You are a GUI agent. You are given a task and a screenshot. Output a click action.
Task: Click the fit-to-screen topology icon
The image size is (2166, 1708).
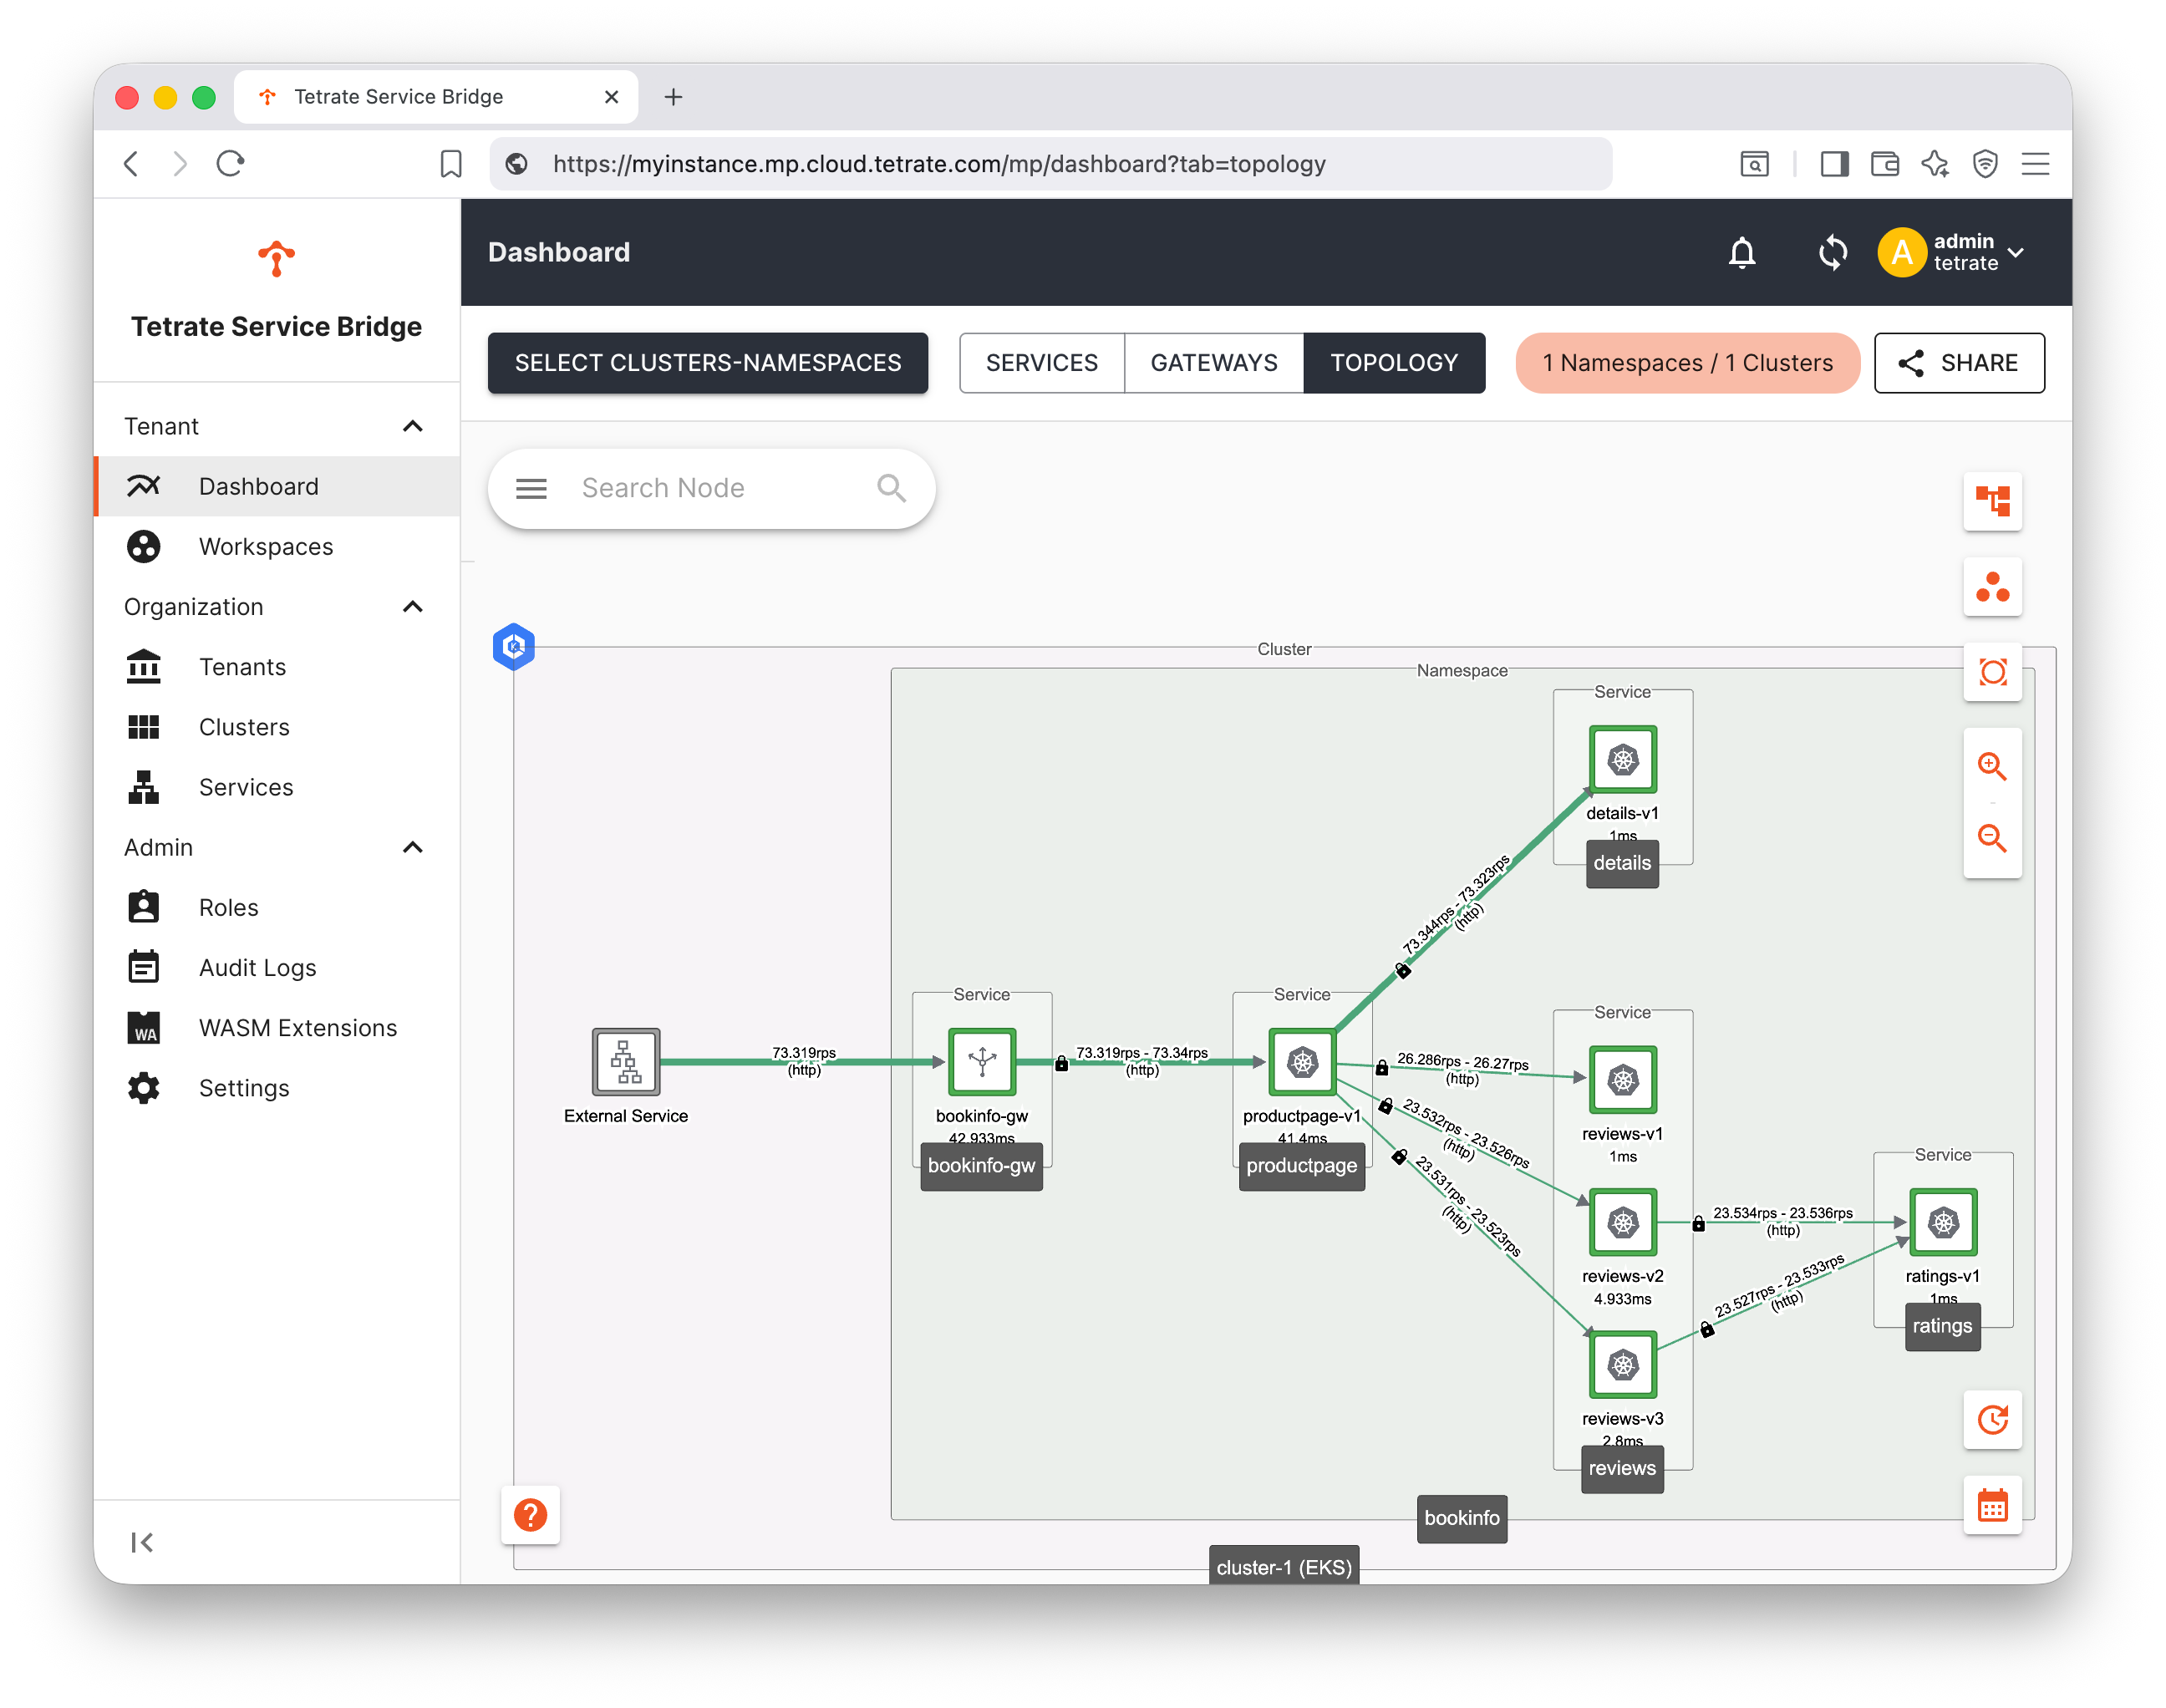pos(1991,672)
